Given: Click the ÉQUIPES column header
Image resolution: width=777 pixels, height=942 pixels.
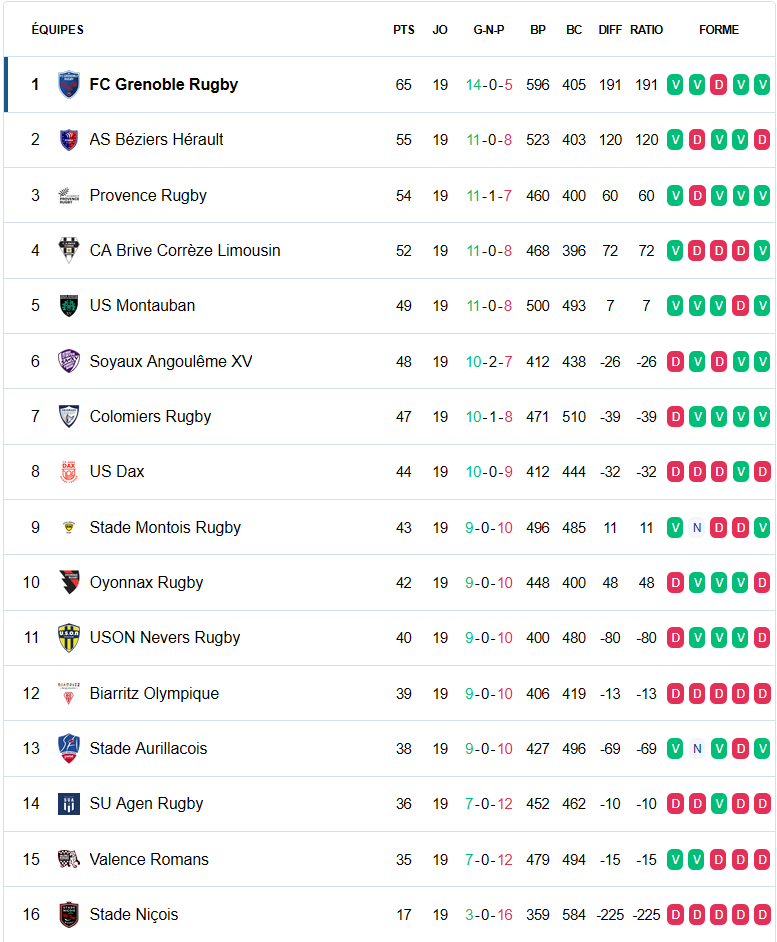Looking at the screenshot, I should (x=58, y=29).
